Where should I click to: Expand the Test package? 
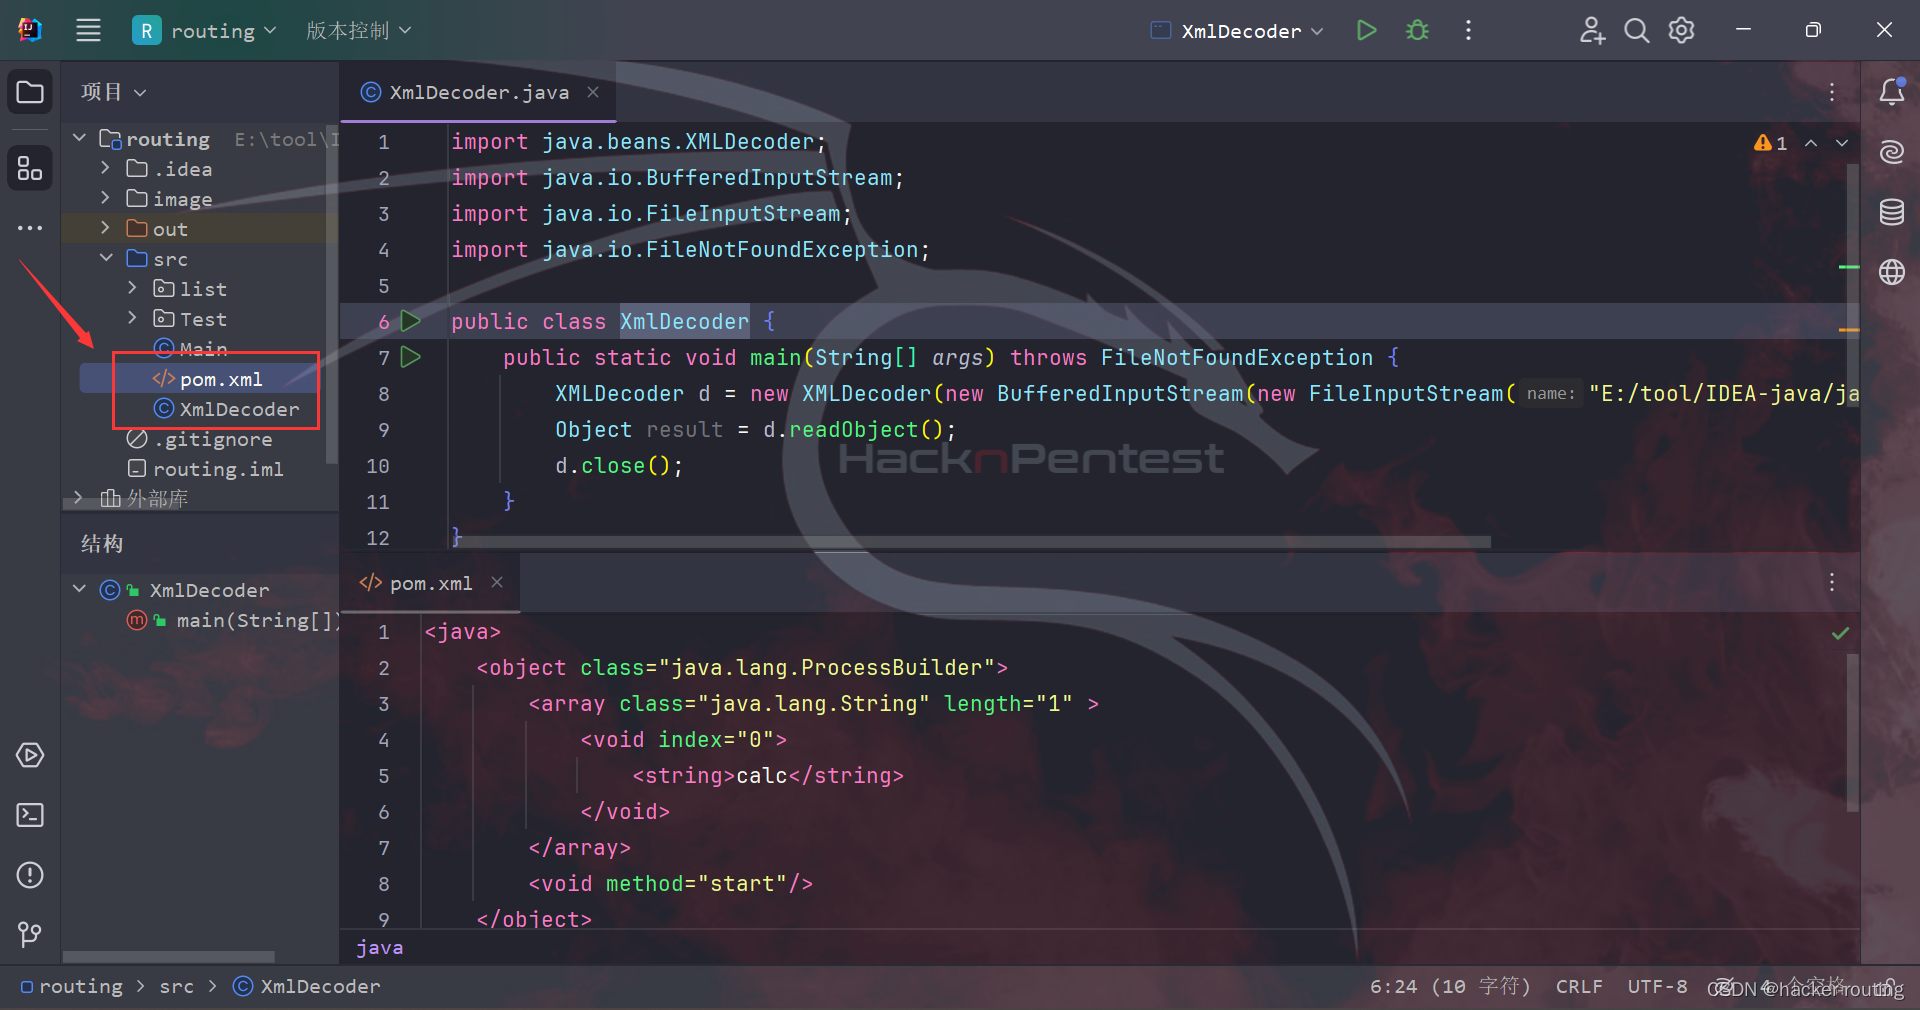[132, 318]
